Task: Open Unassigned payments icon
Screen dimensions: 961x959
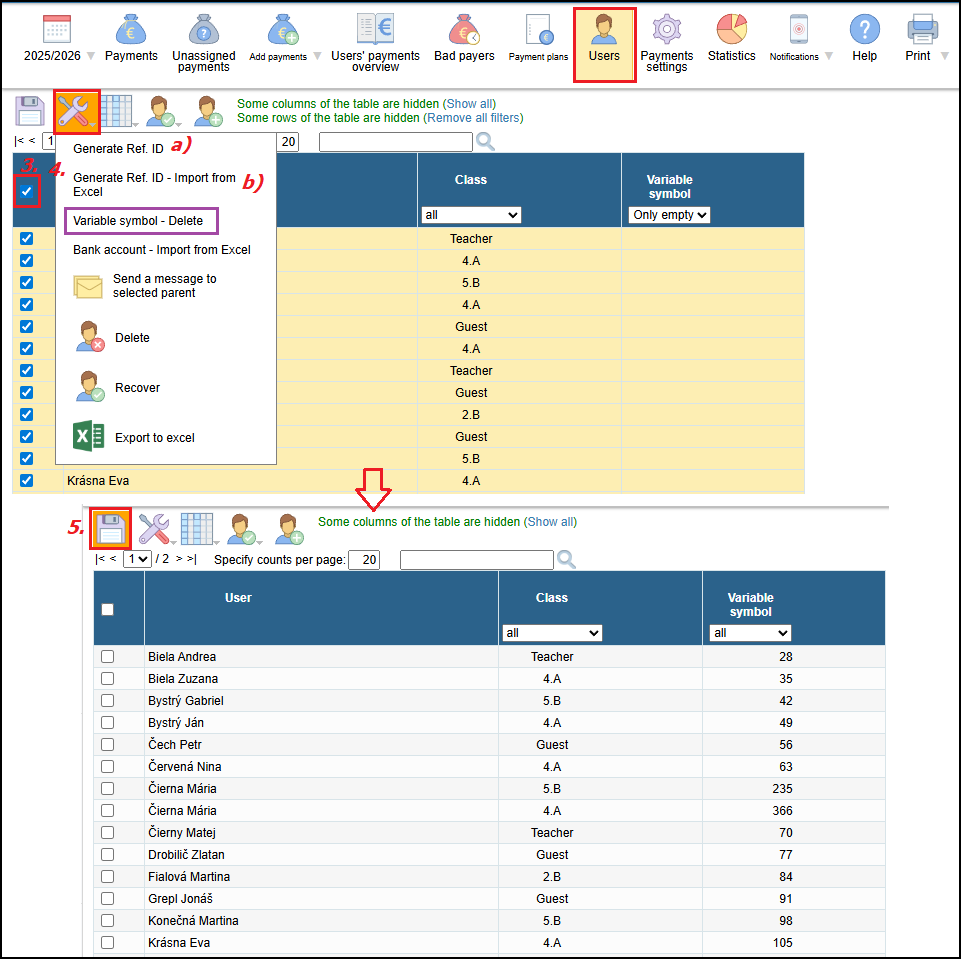Action: click(203, 30)
